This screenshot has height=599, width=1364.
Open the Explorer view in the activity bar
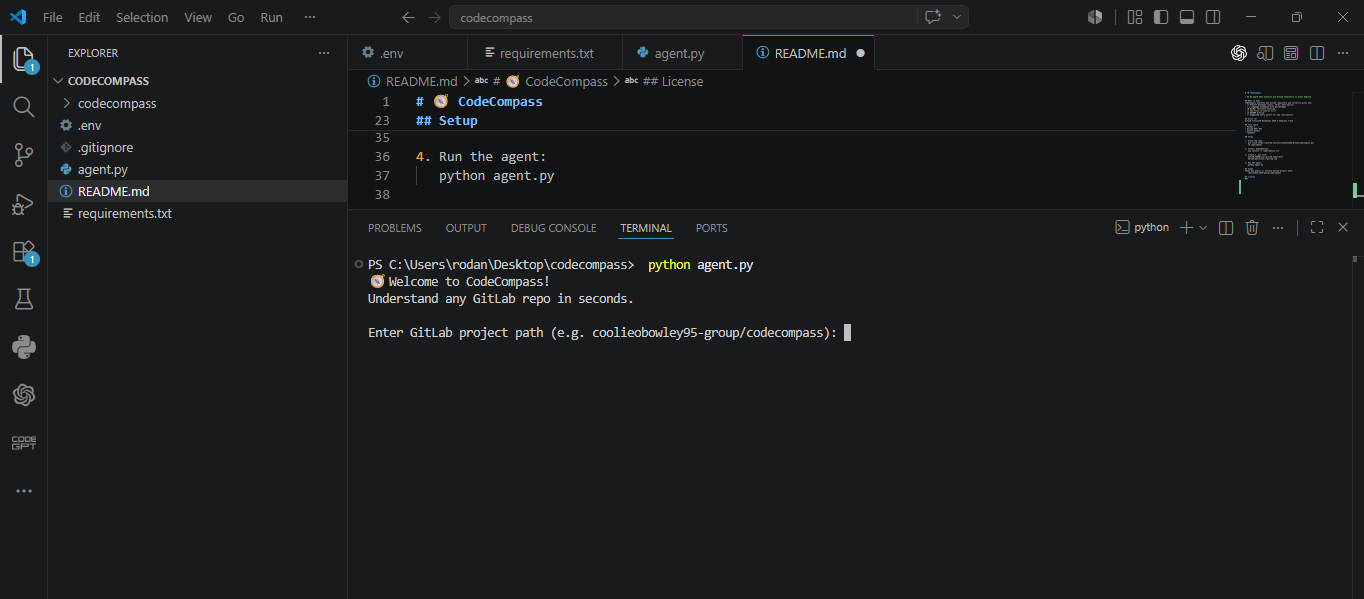pyautogui.click(x=24, y=59)
